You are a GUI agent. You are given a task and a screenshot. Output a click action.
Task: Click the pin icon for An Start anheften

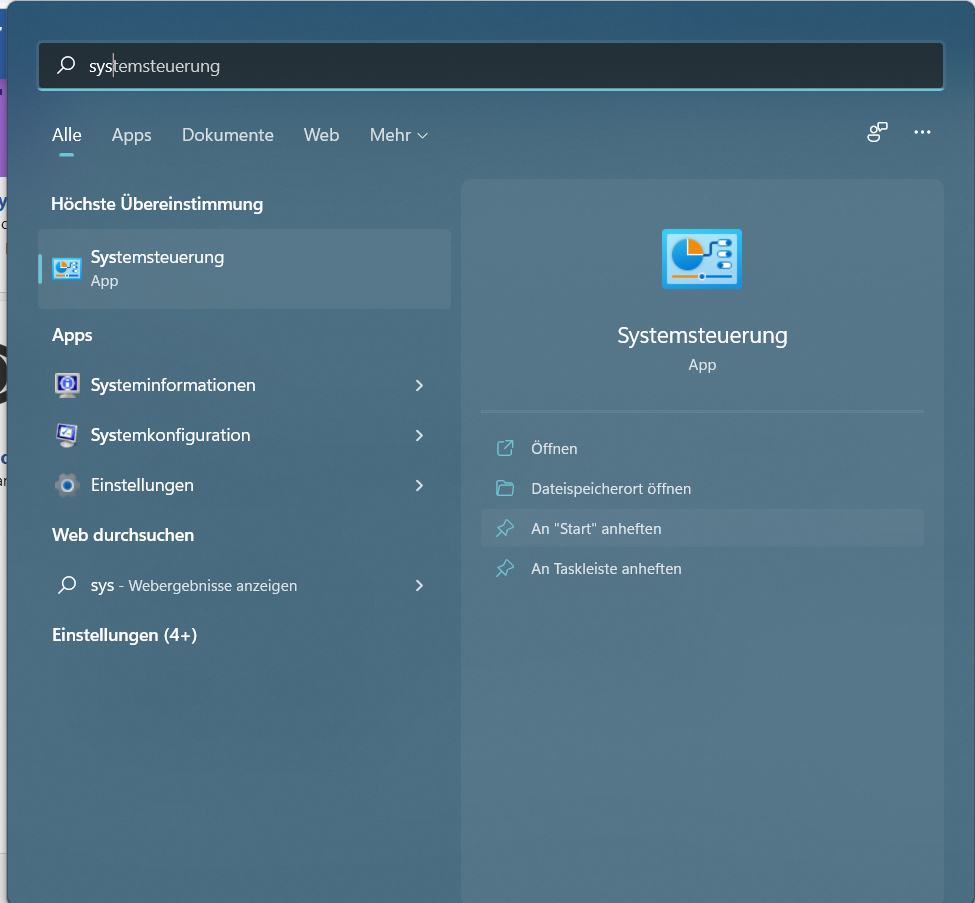(505, 528)
